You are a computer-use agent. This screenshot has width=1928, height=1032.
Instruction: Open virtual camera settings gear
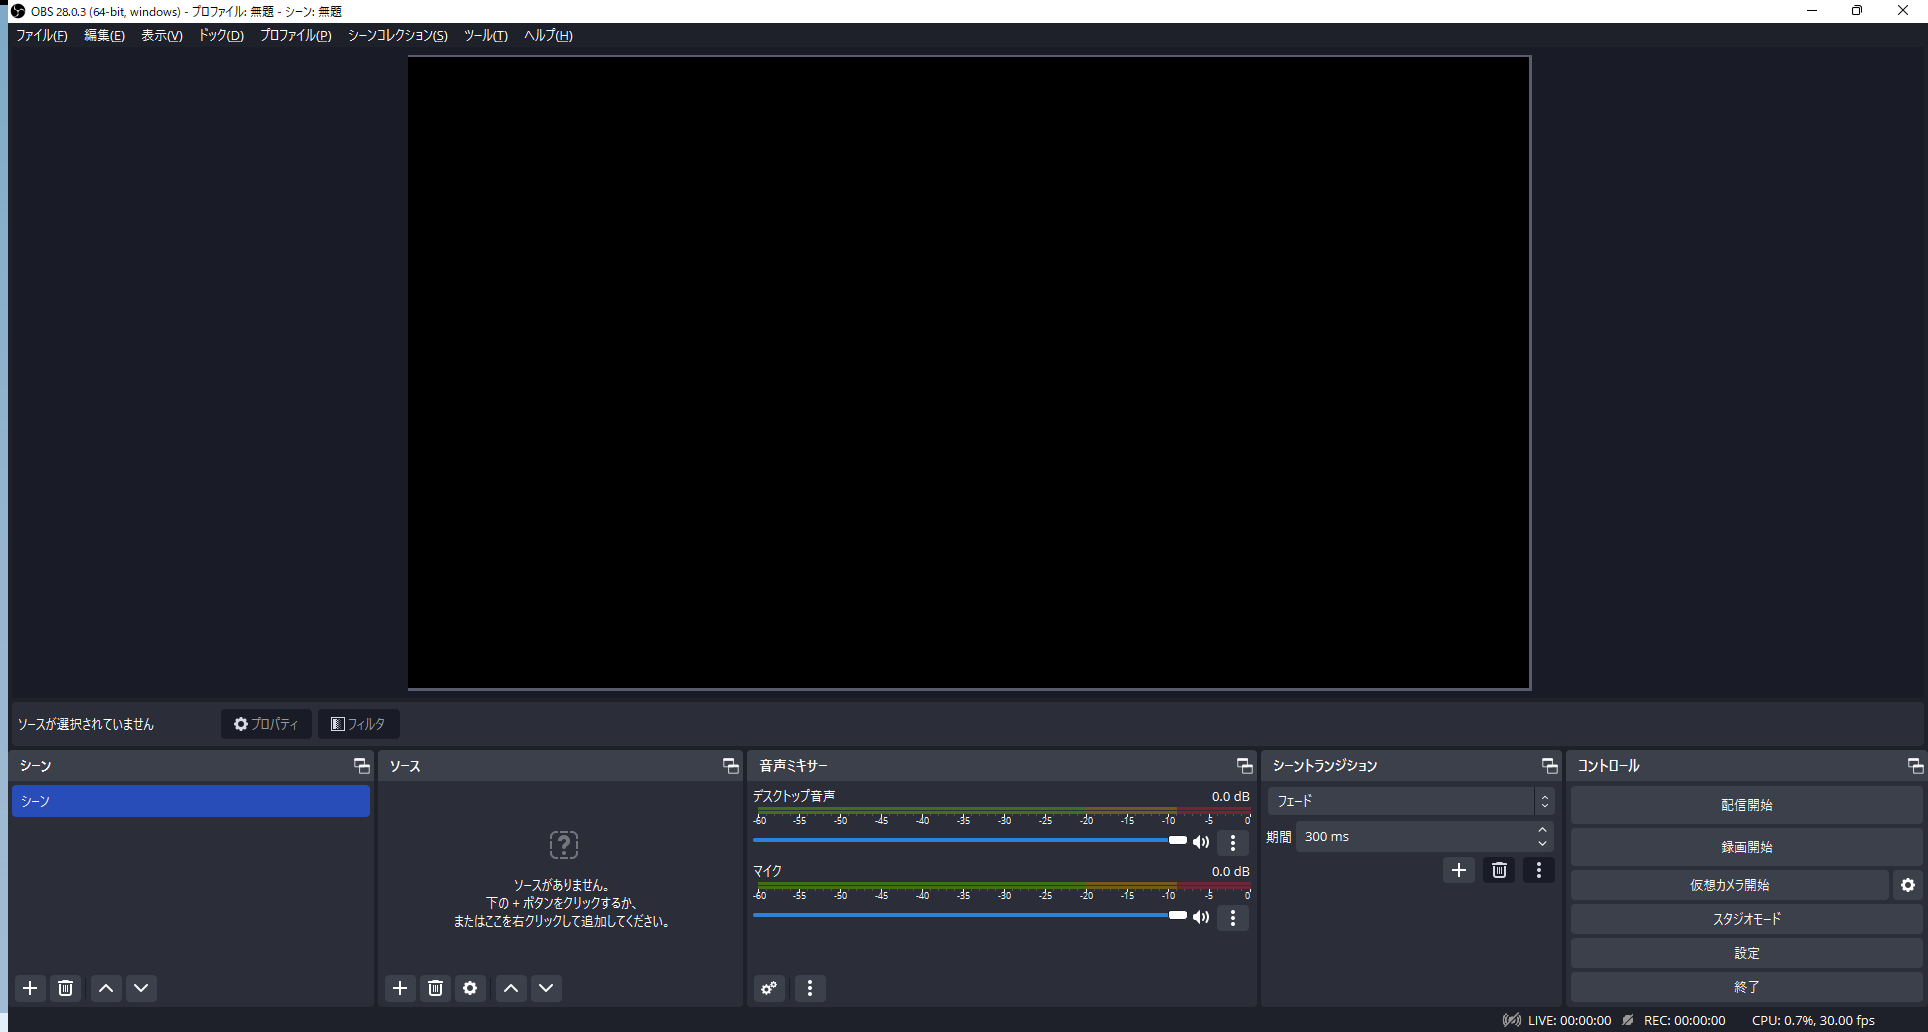(x=1908, y=885)
